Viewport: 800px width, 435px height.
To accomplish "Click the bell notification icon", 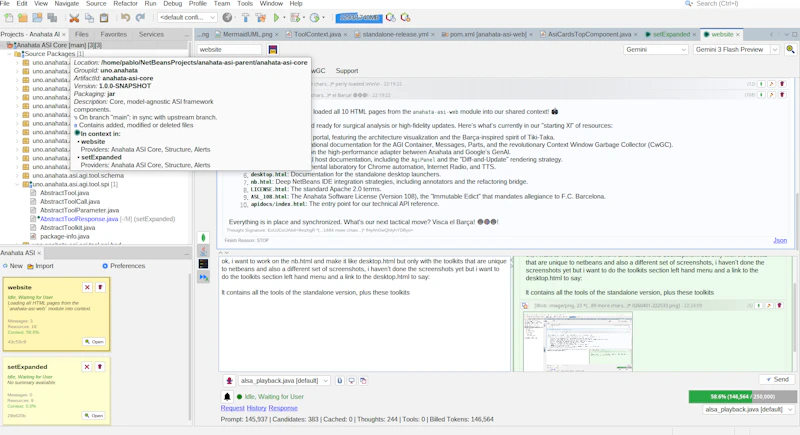I will pyautogui.click(x=227, y=396).
